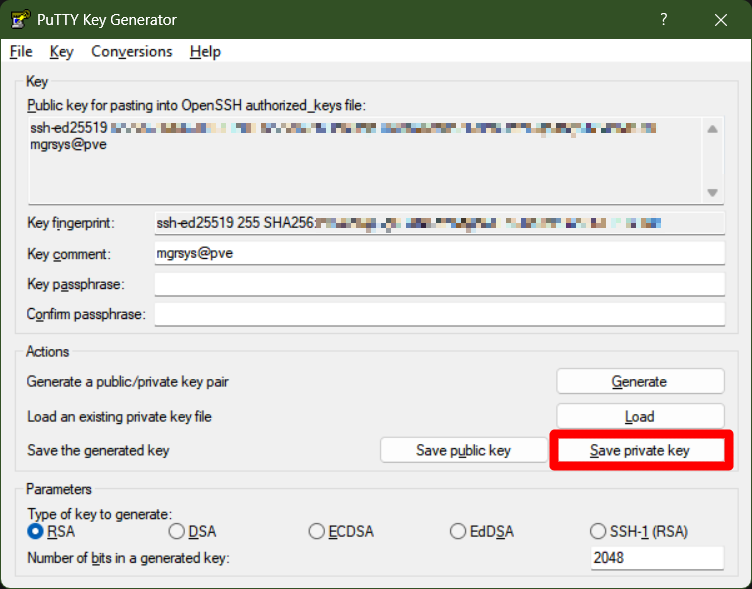Image resolution: width=752 pixels, height=589 pixels.
Task: Click the Generate button
Action: pyautogui.click(x=640, y=381)
